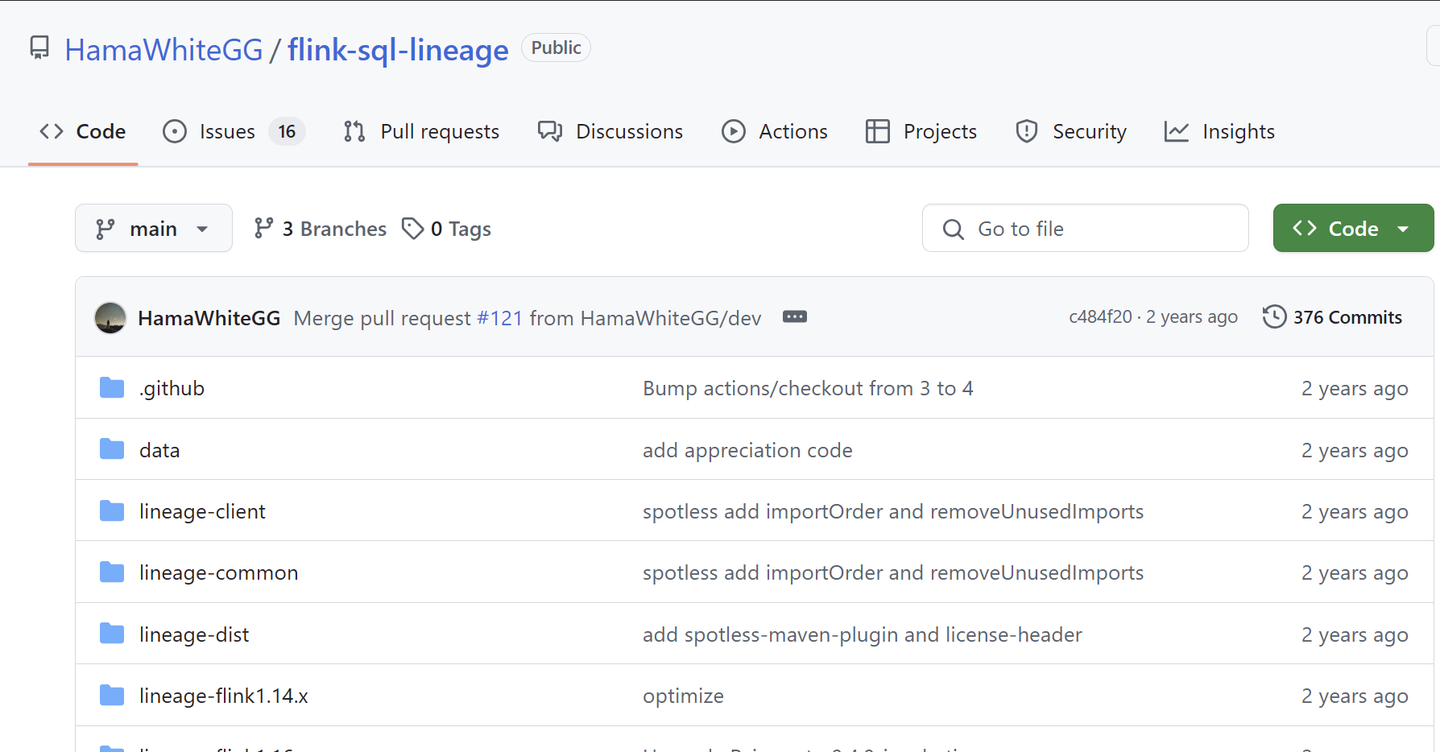Click the HamaWhiteGG avatar image
Screen dimensions: 1440x752
pyautogui.click(x=110, y=318)
